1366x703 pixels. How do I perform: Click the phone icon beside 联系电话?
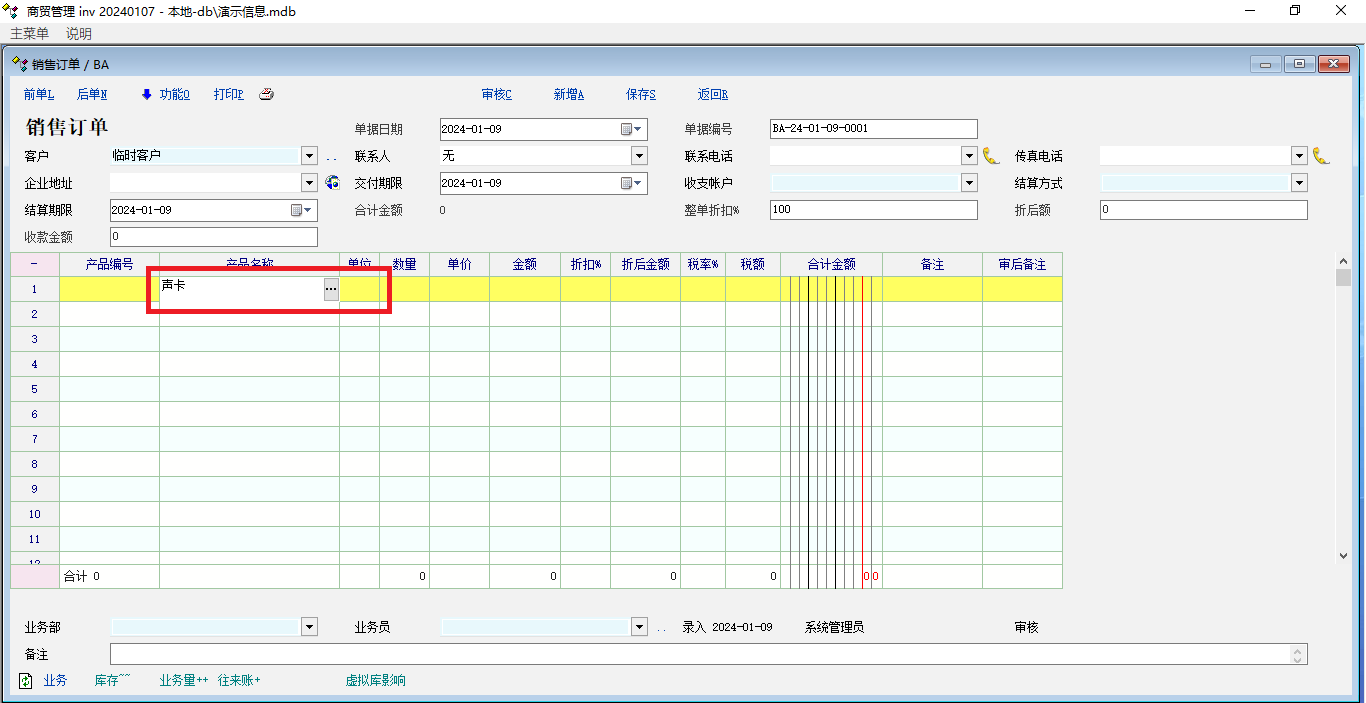tap(990, 156)
